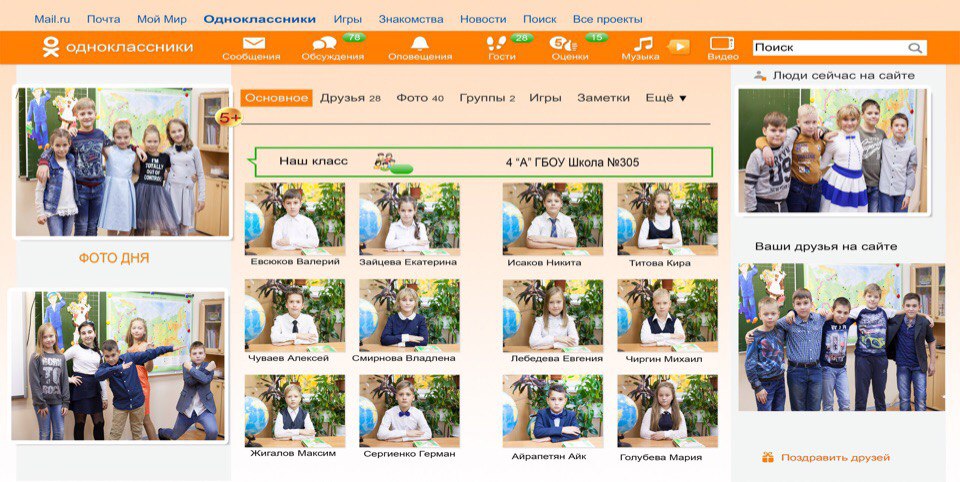
Task: Open Титова Кира's portrait
Action: click(x=667, y=219)
